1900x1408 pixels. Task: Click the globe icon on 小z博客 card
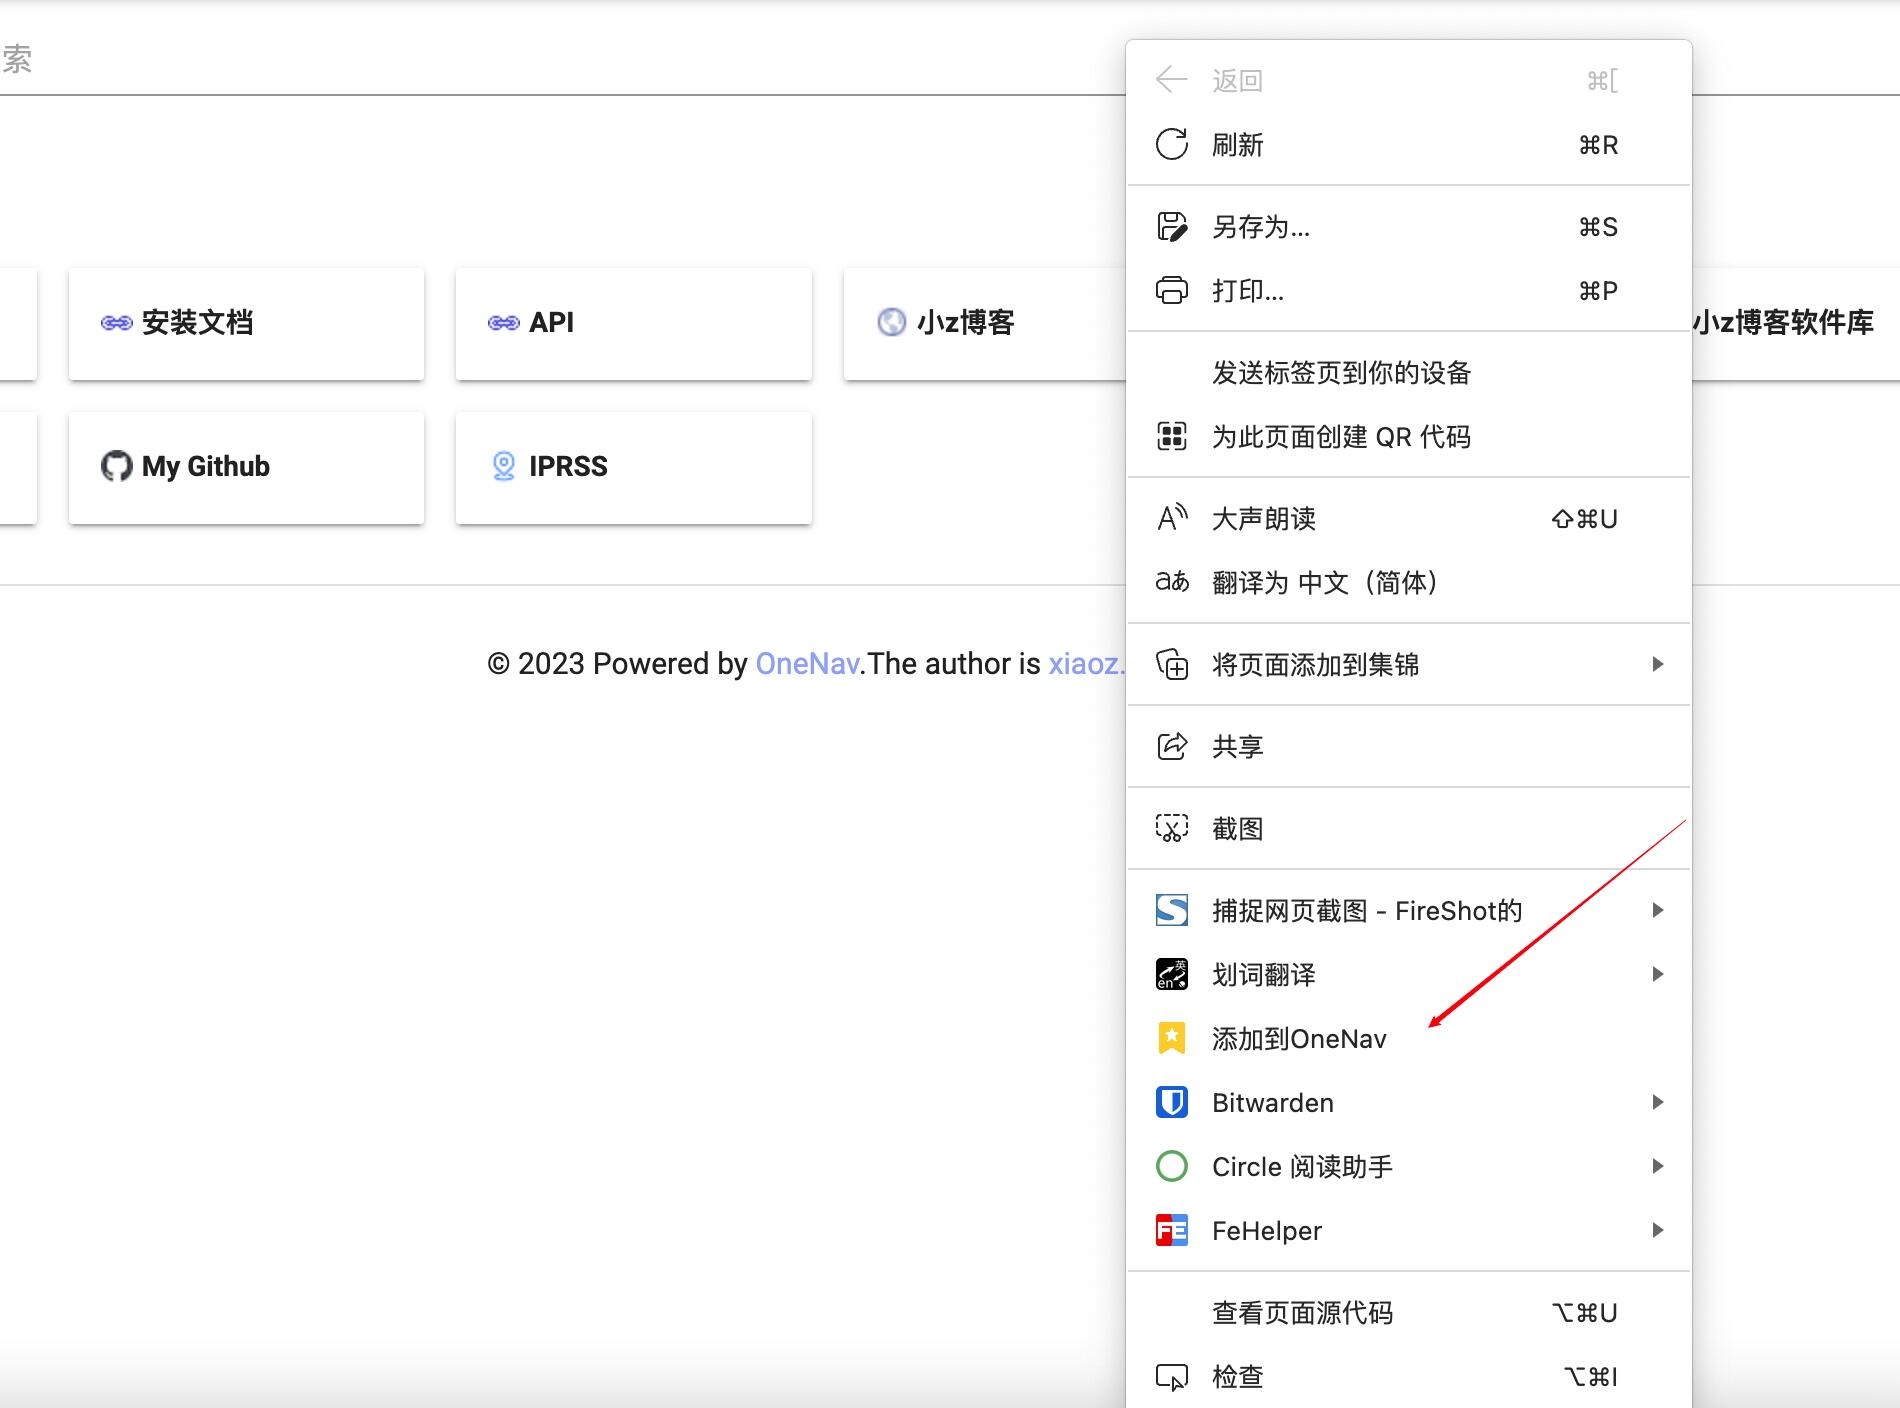[x=891, y=322]
